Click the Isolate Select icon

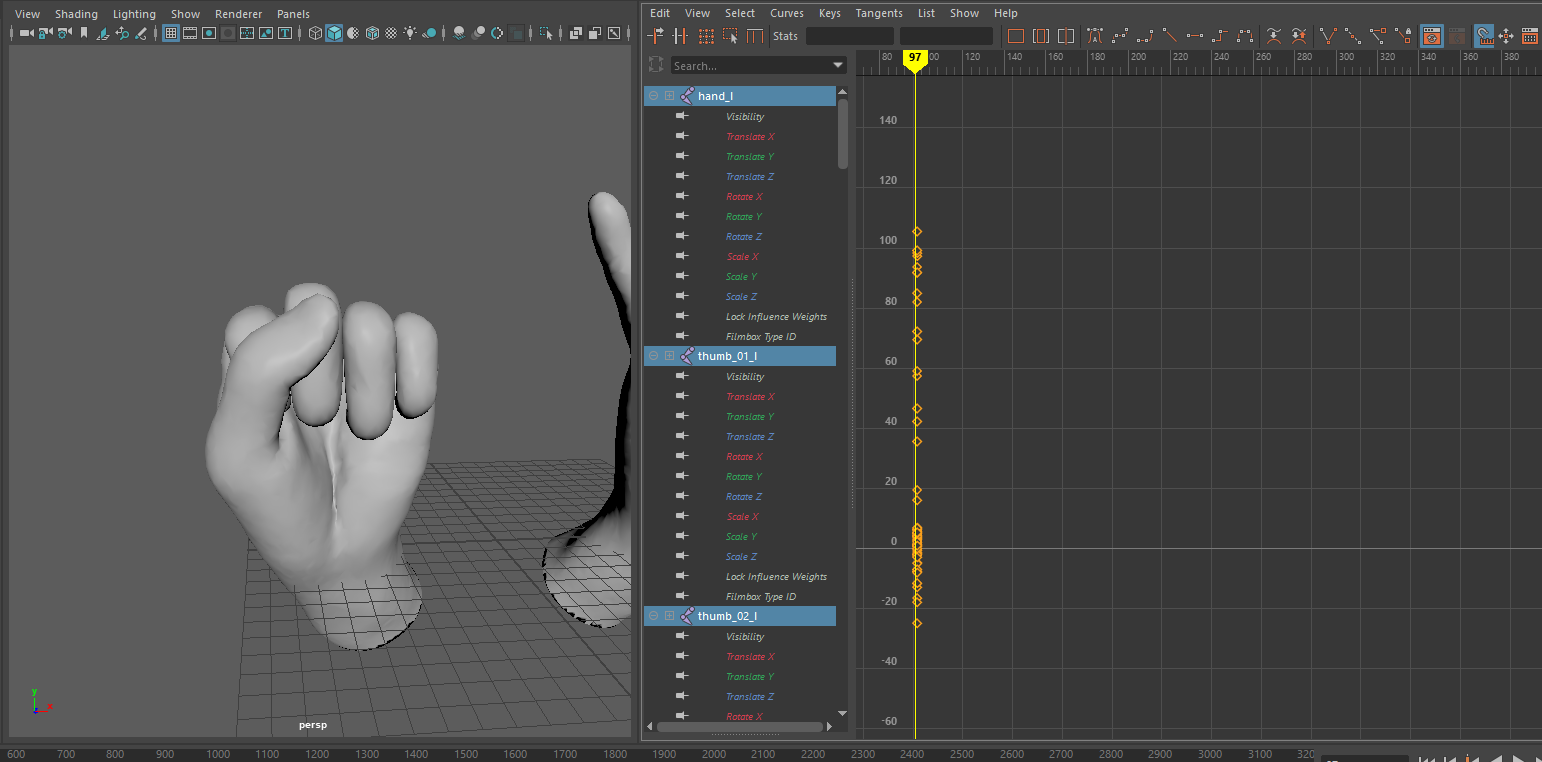tap(546, 33)
